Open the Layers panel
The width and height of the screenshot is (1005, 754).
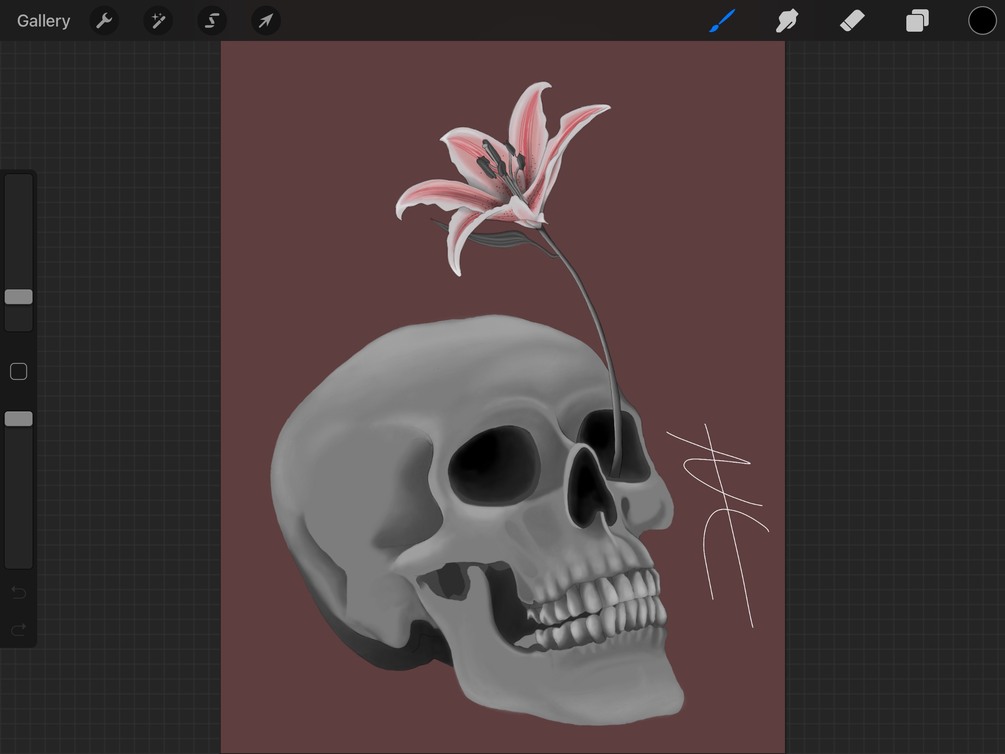point(917,20)
